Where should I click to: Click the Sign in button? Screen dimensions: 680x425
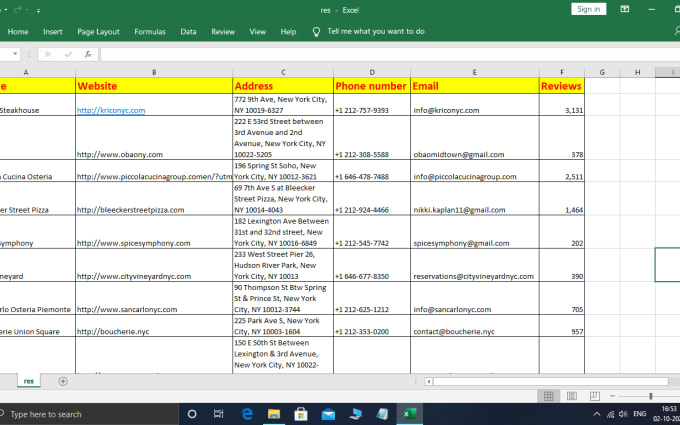click(x=588, y=9)
